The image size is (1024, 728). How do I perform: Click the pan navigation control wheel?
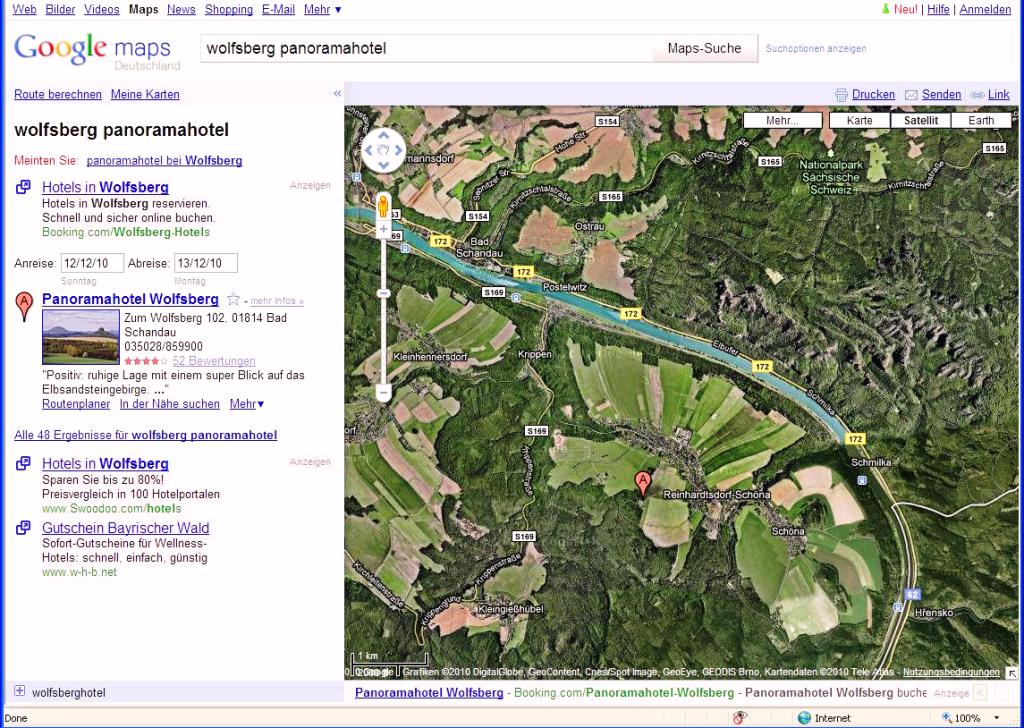(x=384, y=152)
